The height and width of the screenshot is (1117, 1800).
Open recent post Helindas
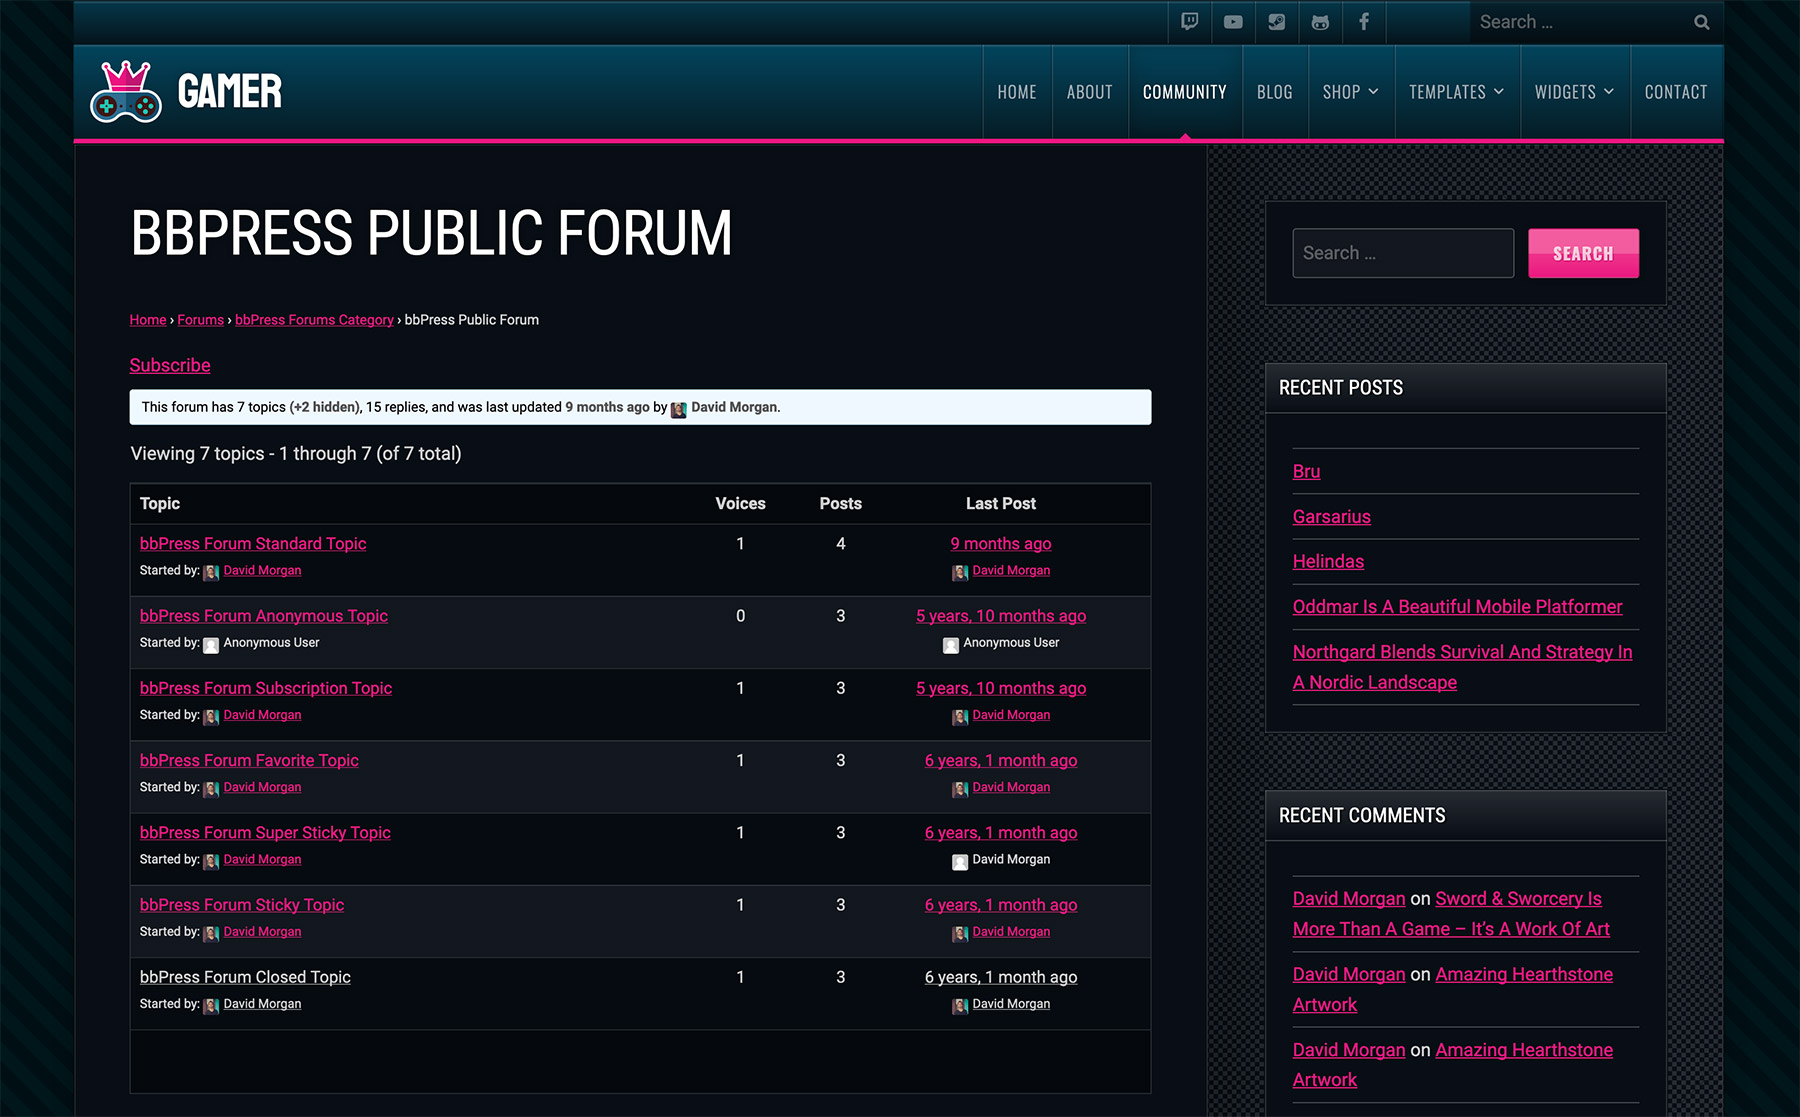(1328, 561)
